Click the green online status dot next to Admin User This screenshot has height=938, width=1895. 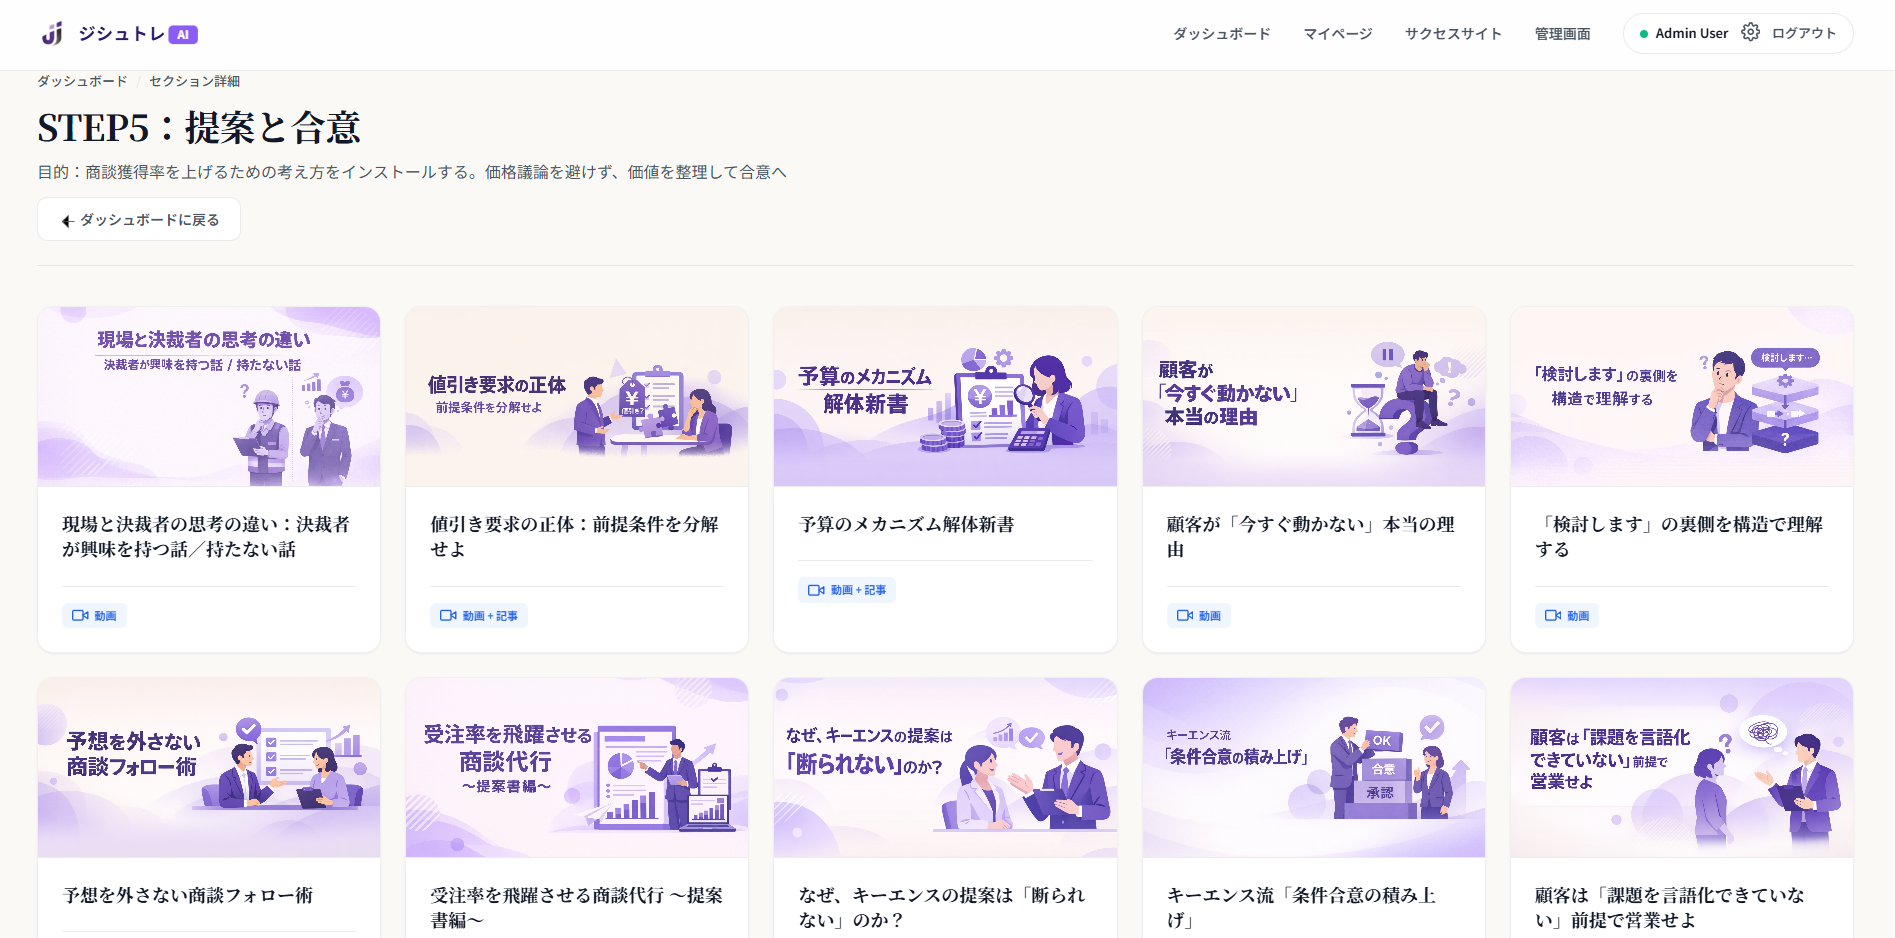pos(1643,32)
